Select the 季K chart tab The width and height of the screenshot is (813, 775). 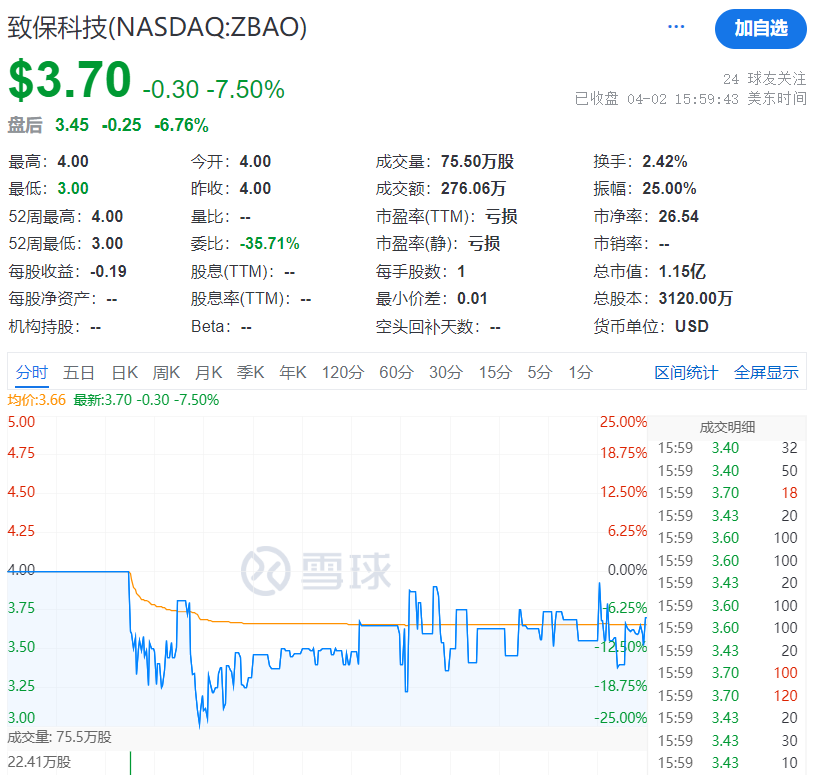point(250,373)
